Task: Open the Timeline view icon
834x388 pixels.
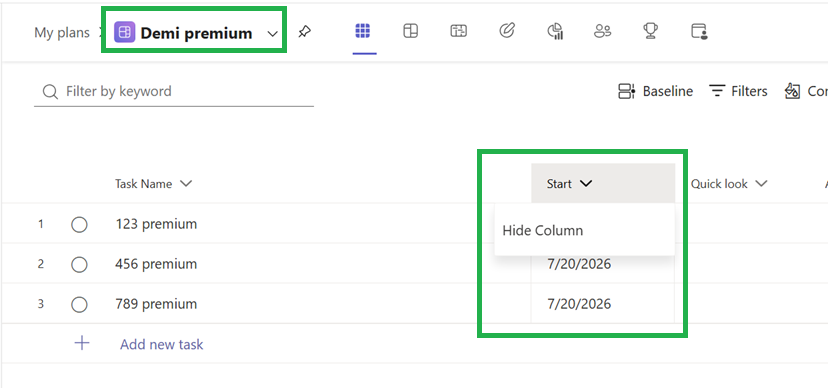Action: click(x=458, y=31)
